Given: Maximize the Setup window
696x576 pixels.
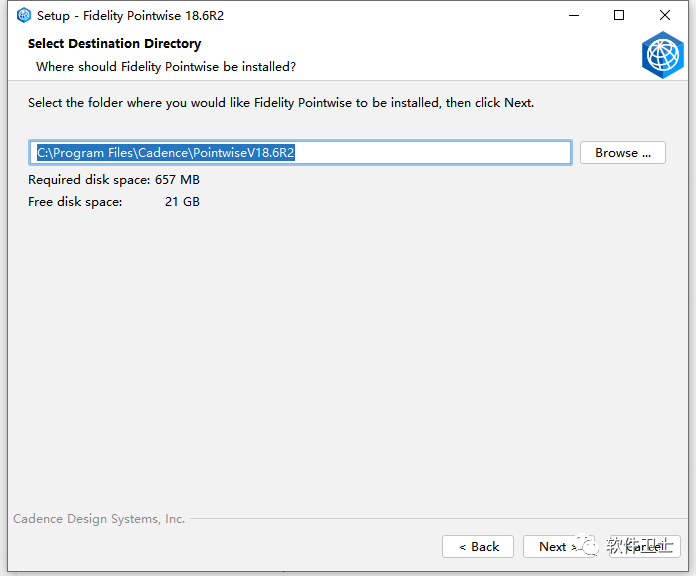Looking at the screenshot, I should click(x=619, y=16).
